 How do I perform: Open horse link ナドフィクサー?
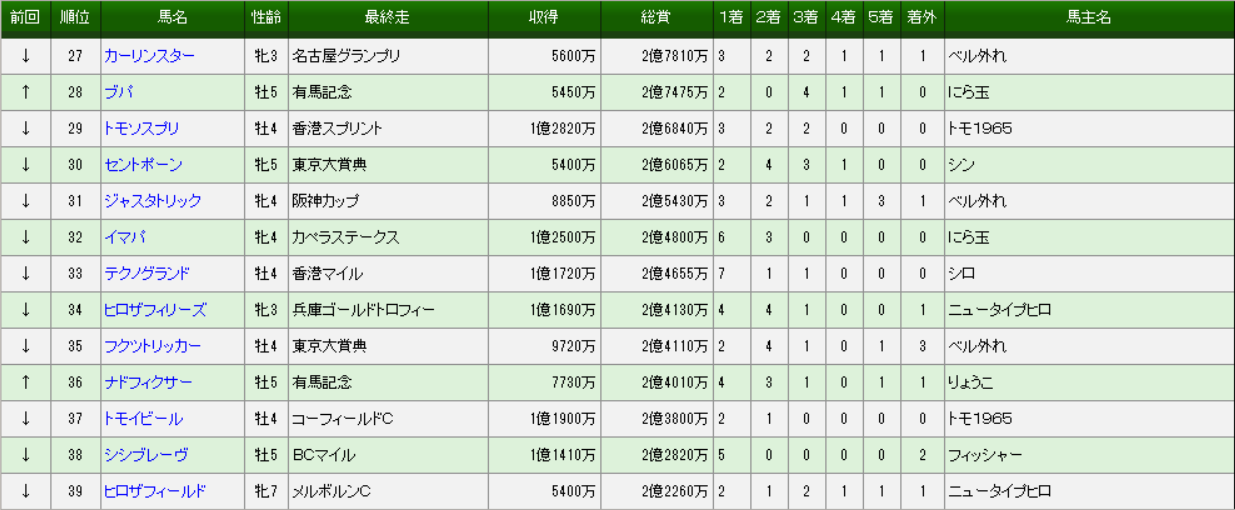(149, 383)
